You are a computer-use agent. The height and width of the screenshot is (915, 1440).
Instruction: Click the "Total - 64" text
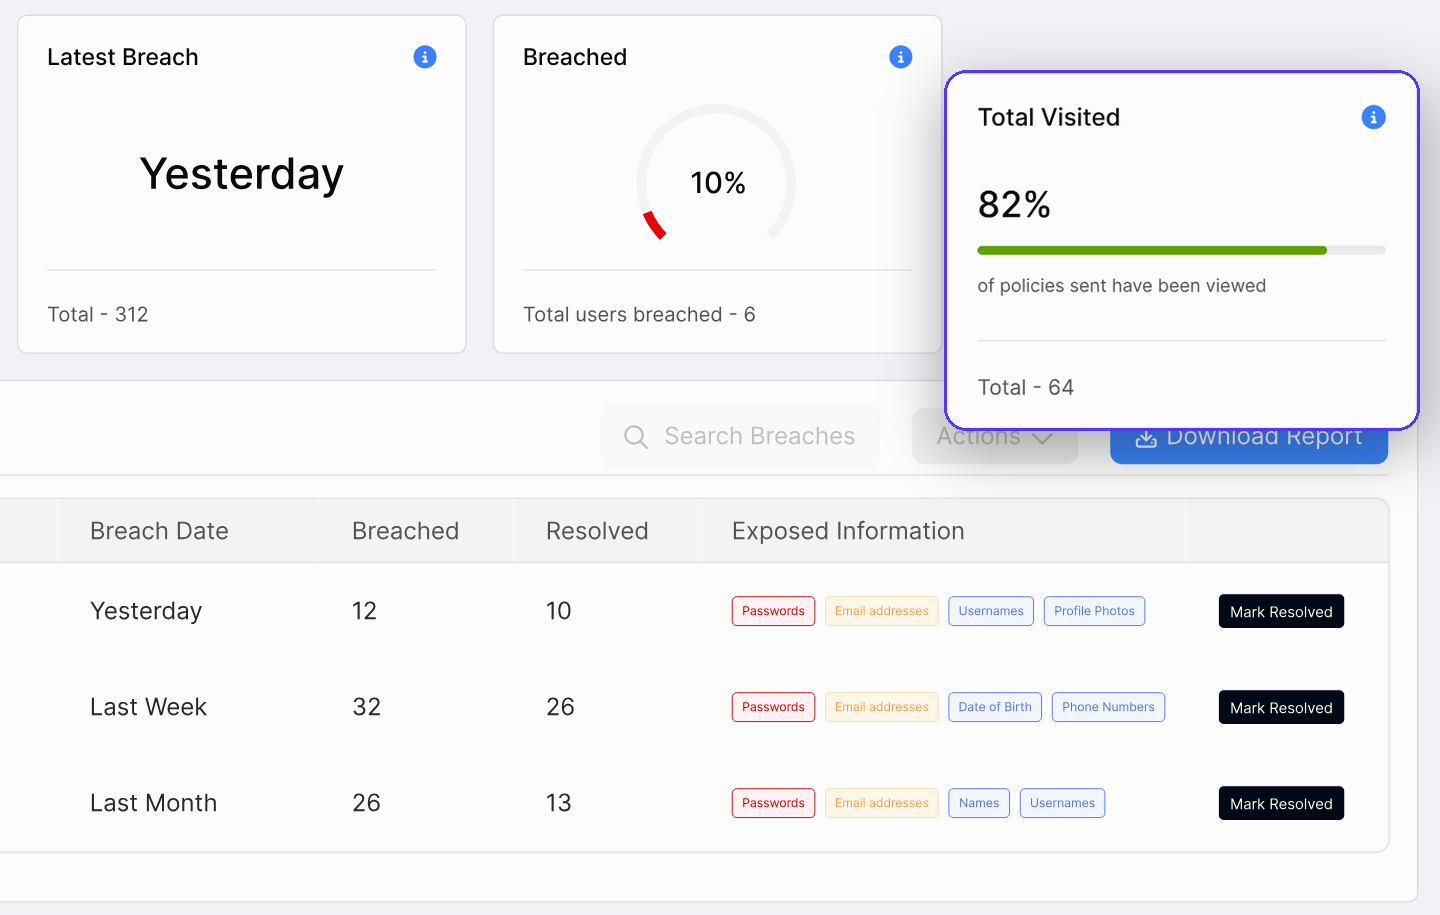tap(1026, 387)
